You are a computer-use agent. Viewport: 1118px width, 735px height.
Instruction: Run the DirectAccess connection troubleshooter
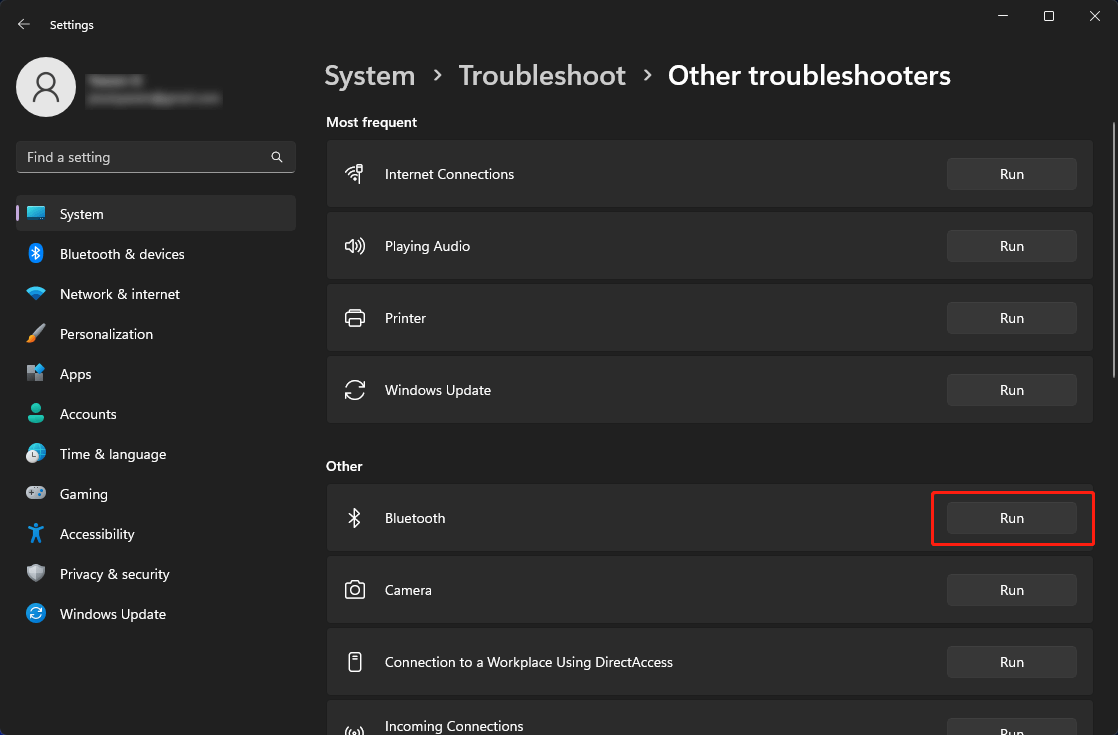tap(1011, 662)
